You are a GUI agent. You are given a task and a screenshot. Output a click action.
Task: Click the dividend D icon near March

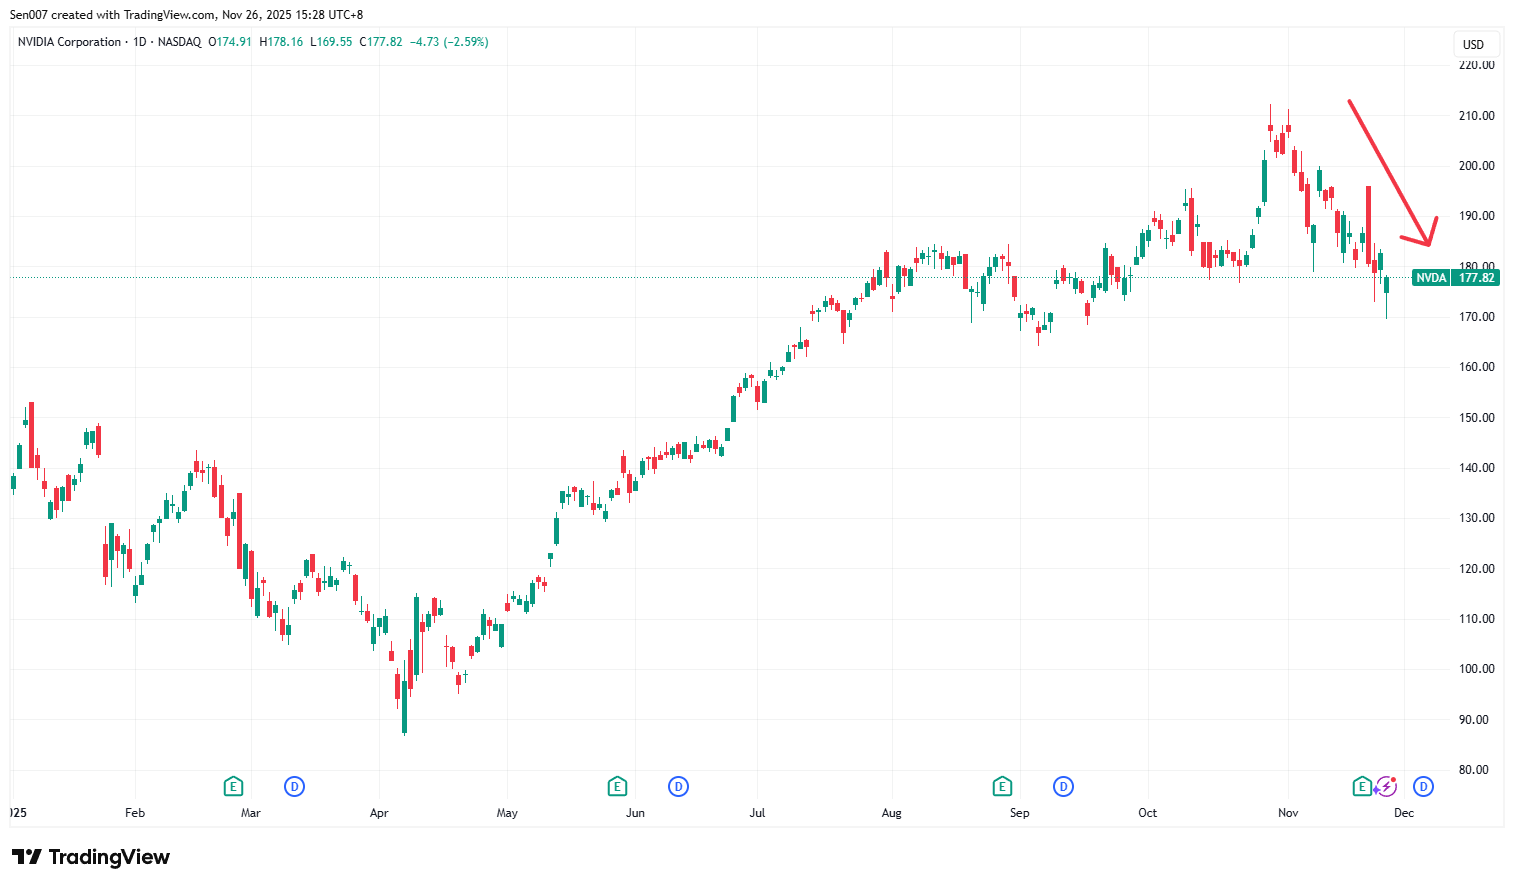point(294,787)
